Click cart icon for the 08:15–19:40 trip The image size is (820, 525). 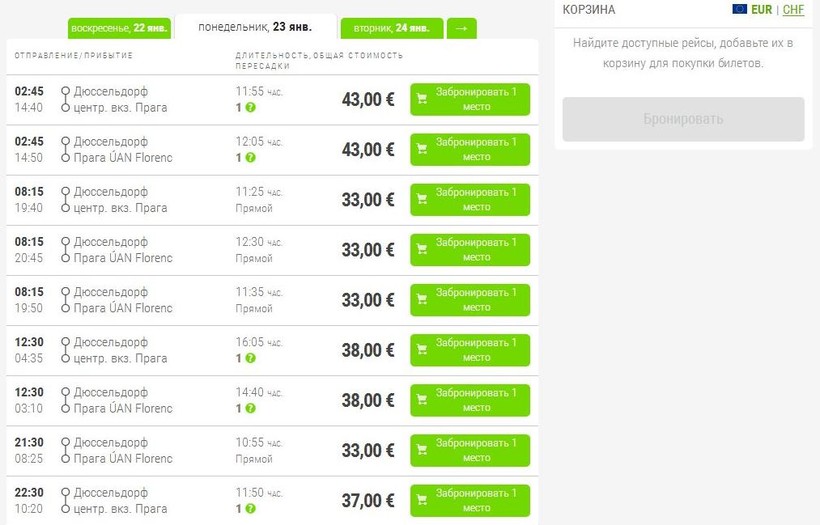(422, 200)
